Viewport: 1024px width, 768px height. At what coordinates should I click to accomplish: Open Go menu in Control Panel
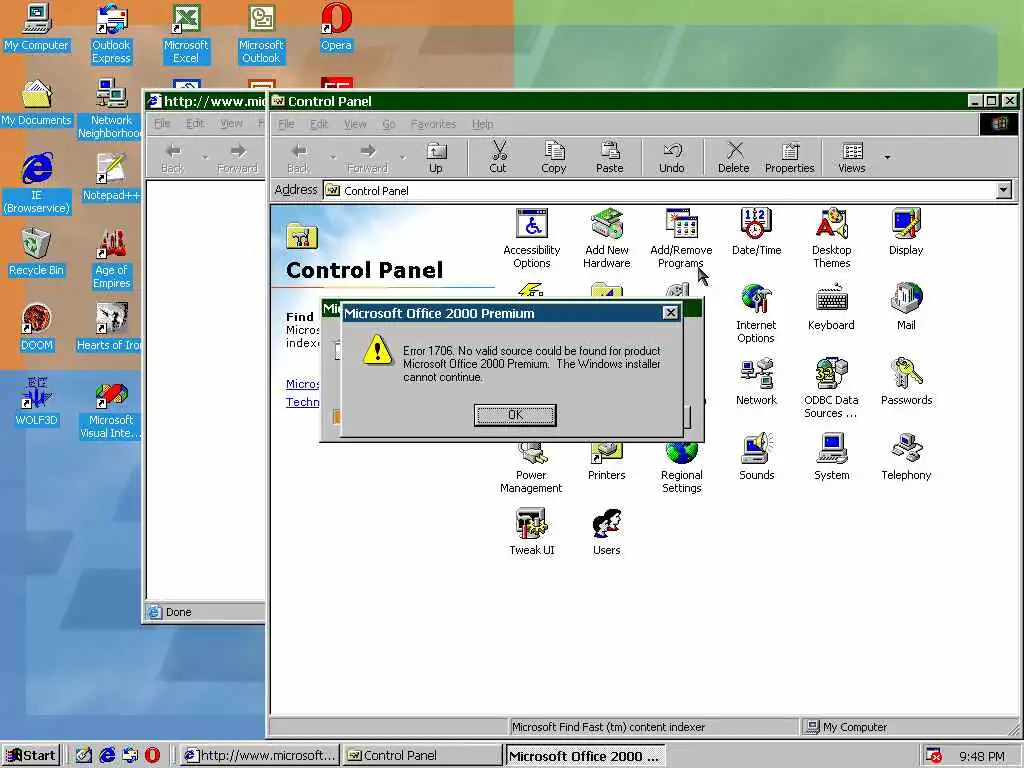point(389,124)
